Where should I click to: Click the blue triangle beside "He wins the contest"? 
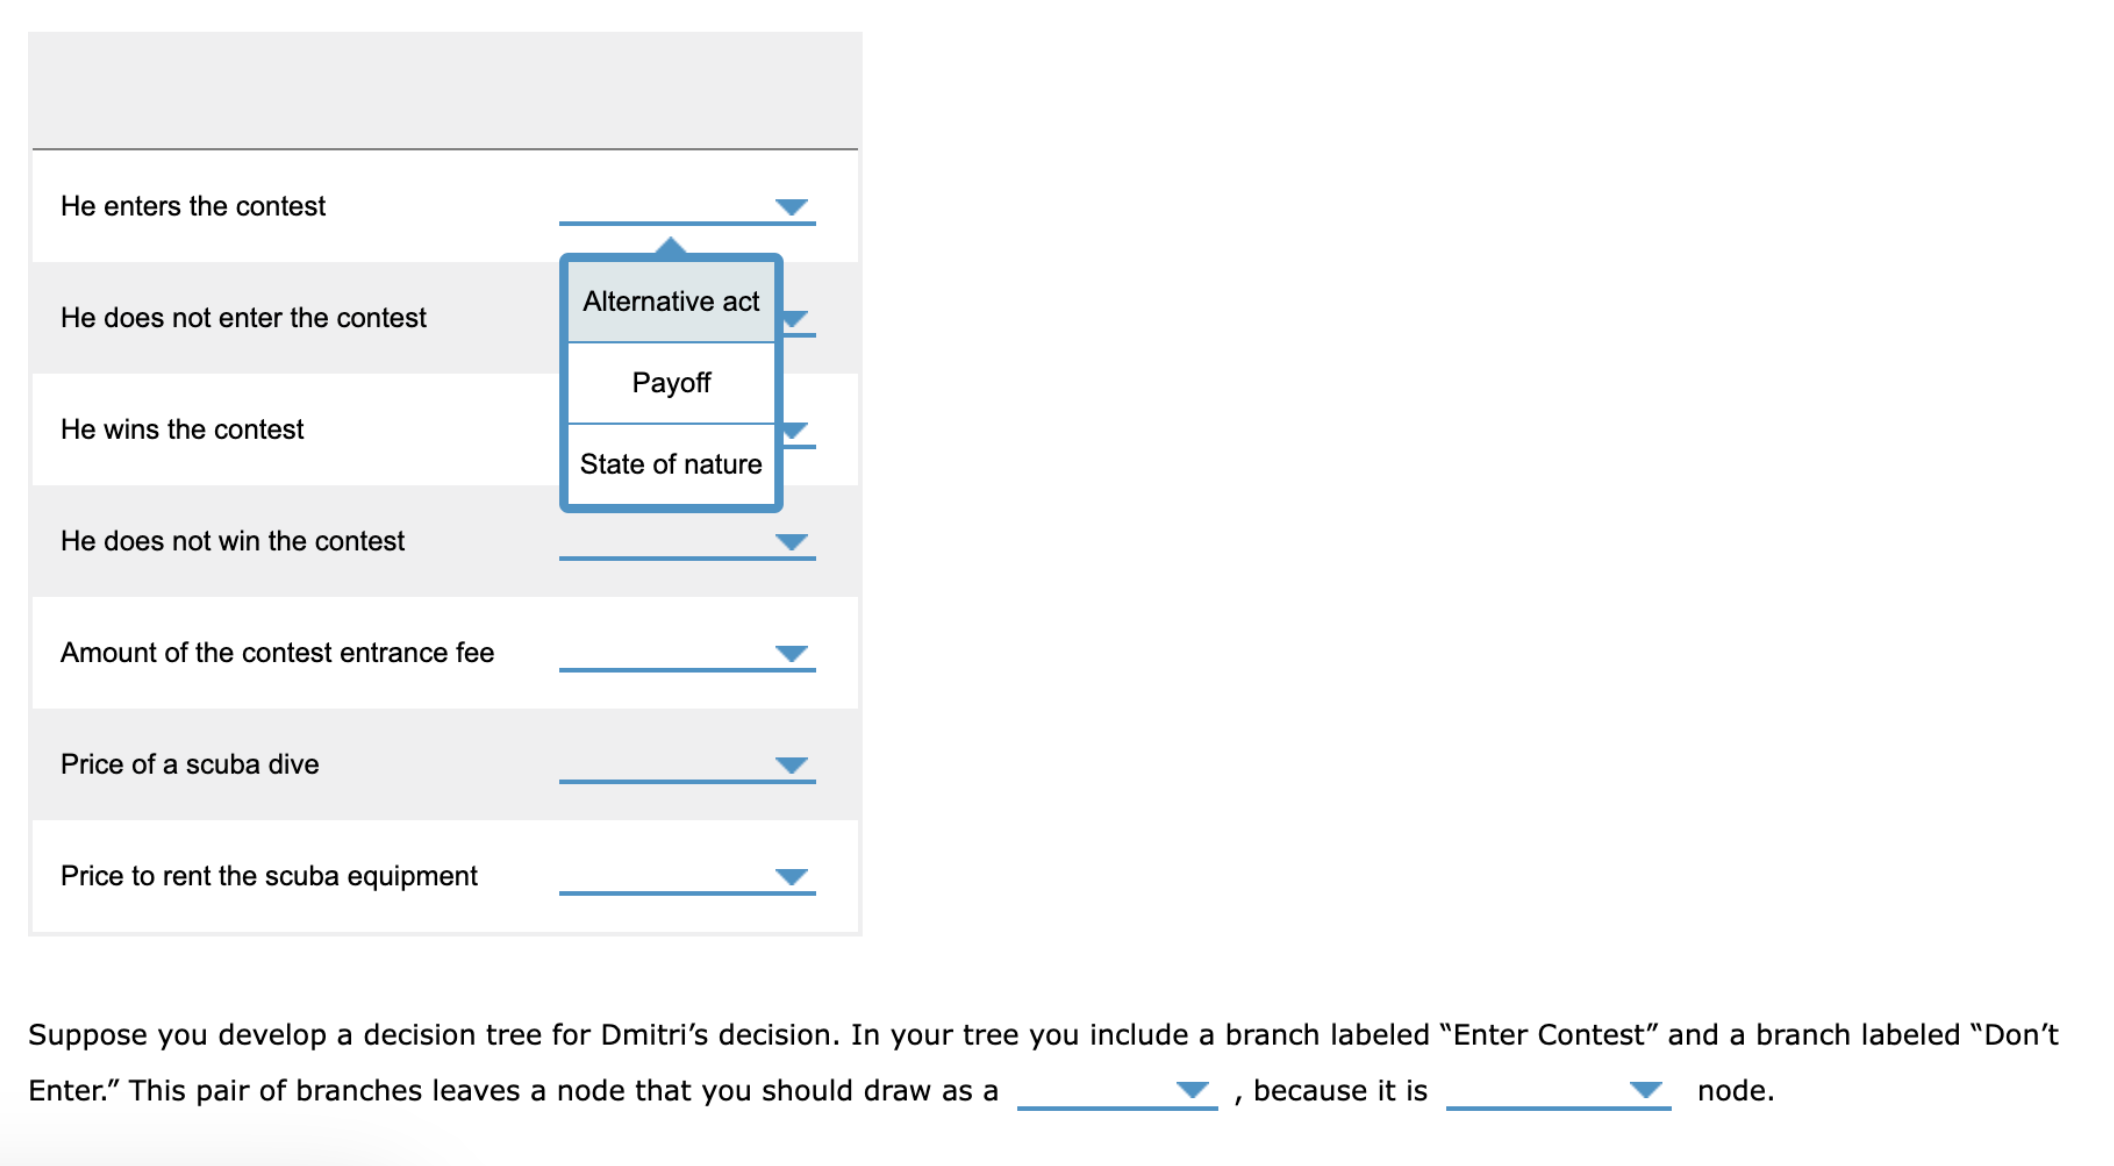pyautogui.click(x=797, y=430)
